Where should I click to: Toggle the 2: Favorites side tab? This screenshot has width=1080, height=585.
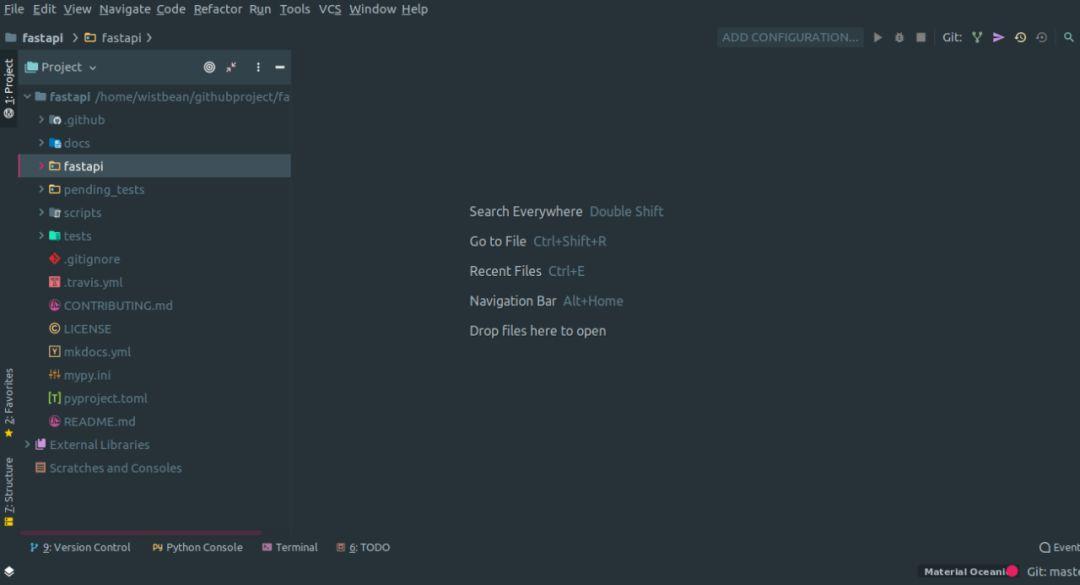8,402
